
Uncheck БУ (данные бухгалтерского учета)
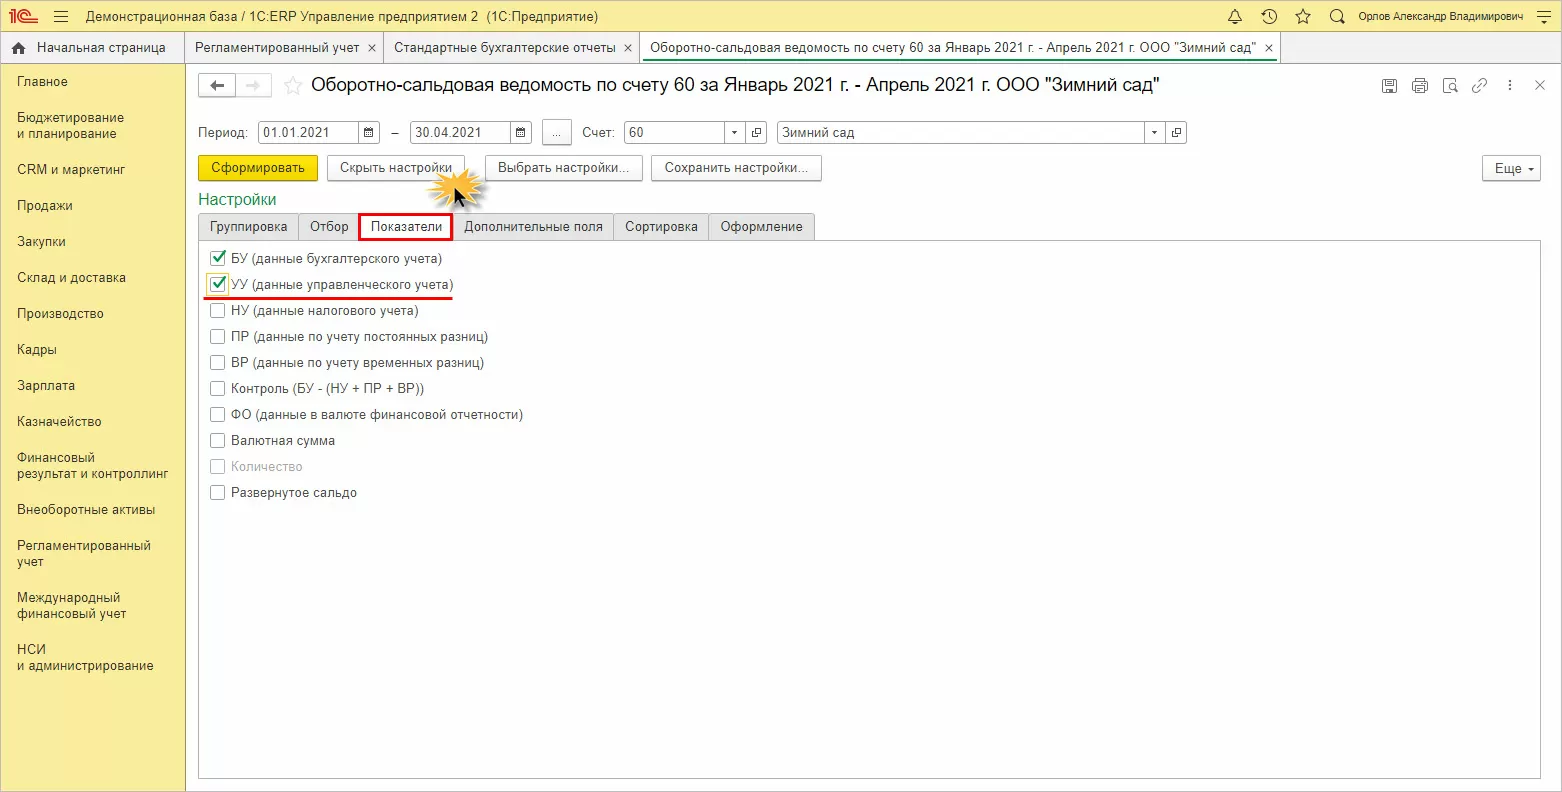[218, 259]
